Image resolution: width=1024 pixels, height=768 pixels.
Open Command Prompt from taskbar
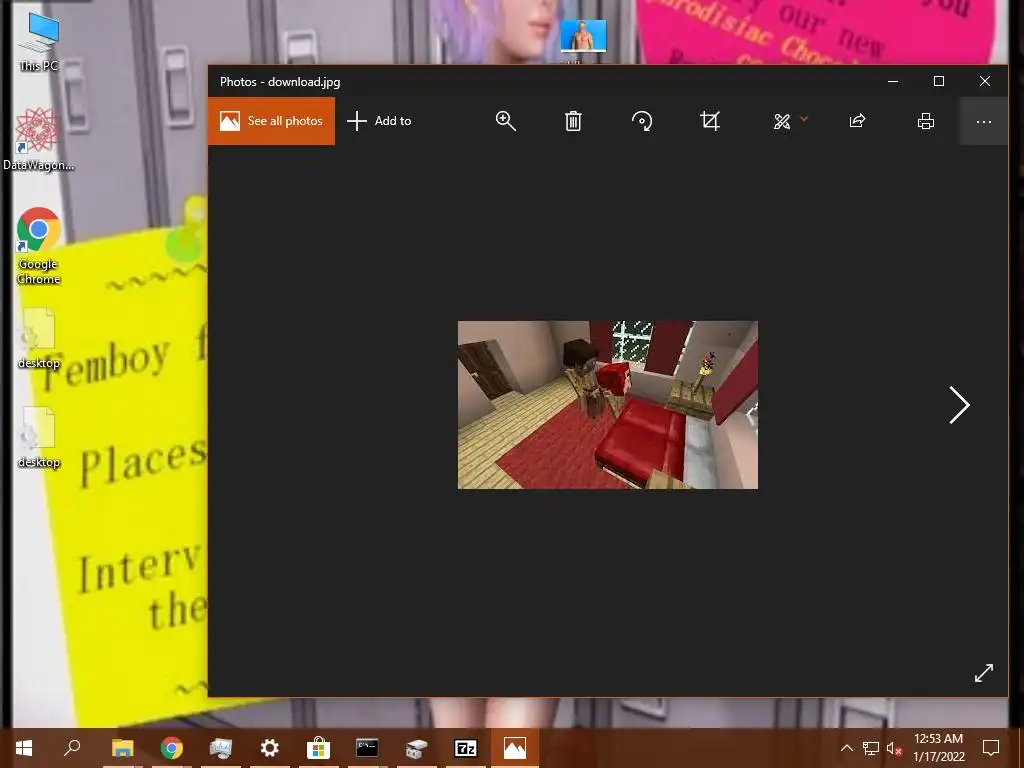point(368,748)
